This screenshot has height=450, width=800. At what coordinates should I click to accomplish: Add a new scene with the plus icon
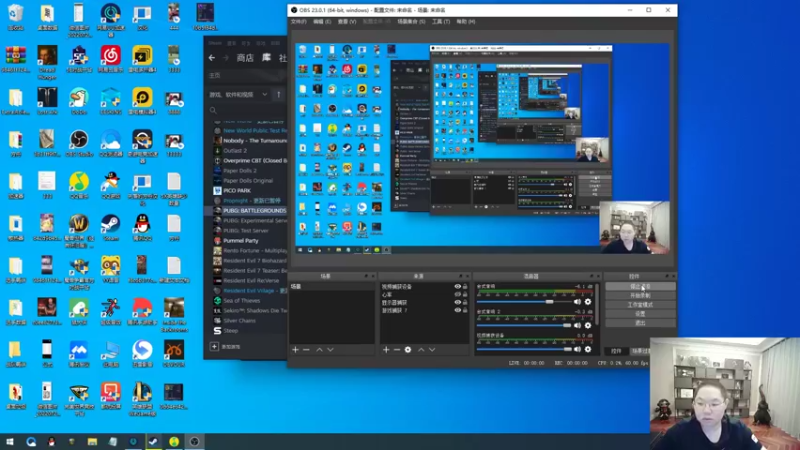[x=295, y=349]
